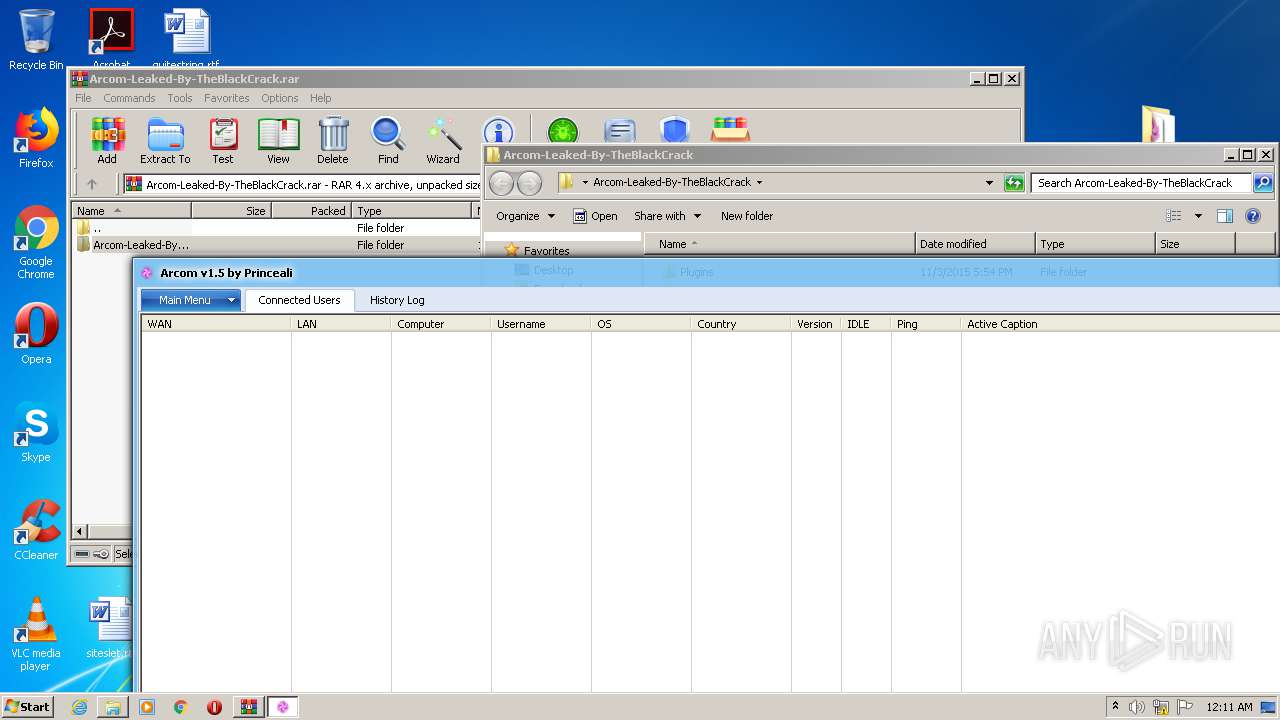1280x720 pixels.
Task: Click the Extract To toolbar icon
Action: pyautogui.click(x=165, y=140)
